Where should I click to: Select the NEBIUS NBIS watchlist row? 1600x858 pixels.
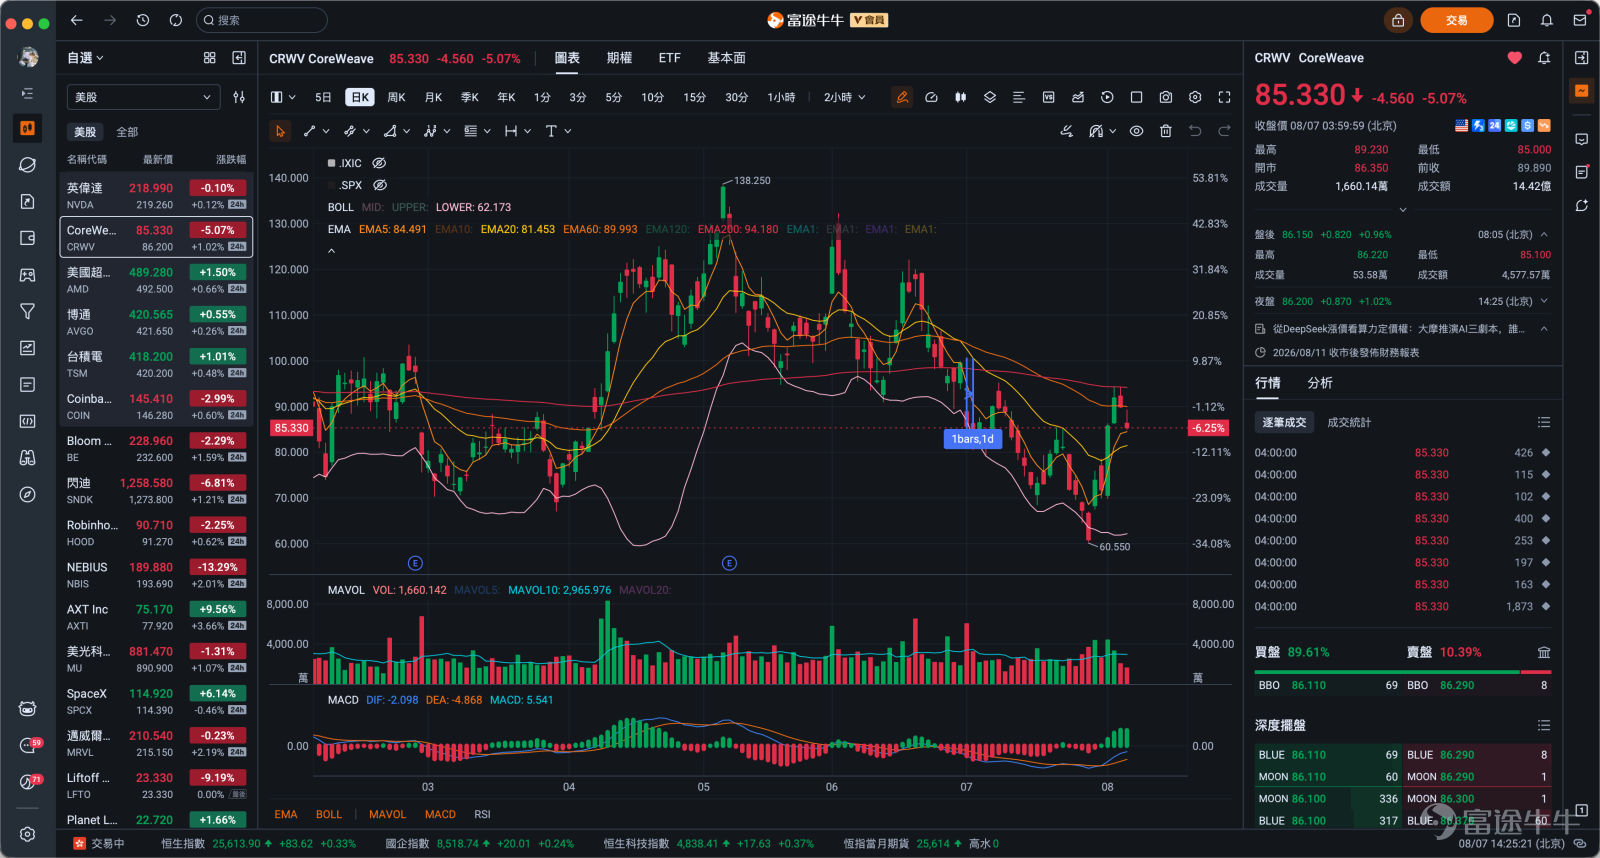pos(156,575)
